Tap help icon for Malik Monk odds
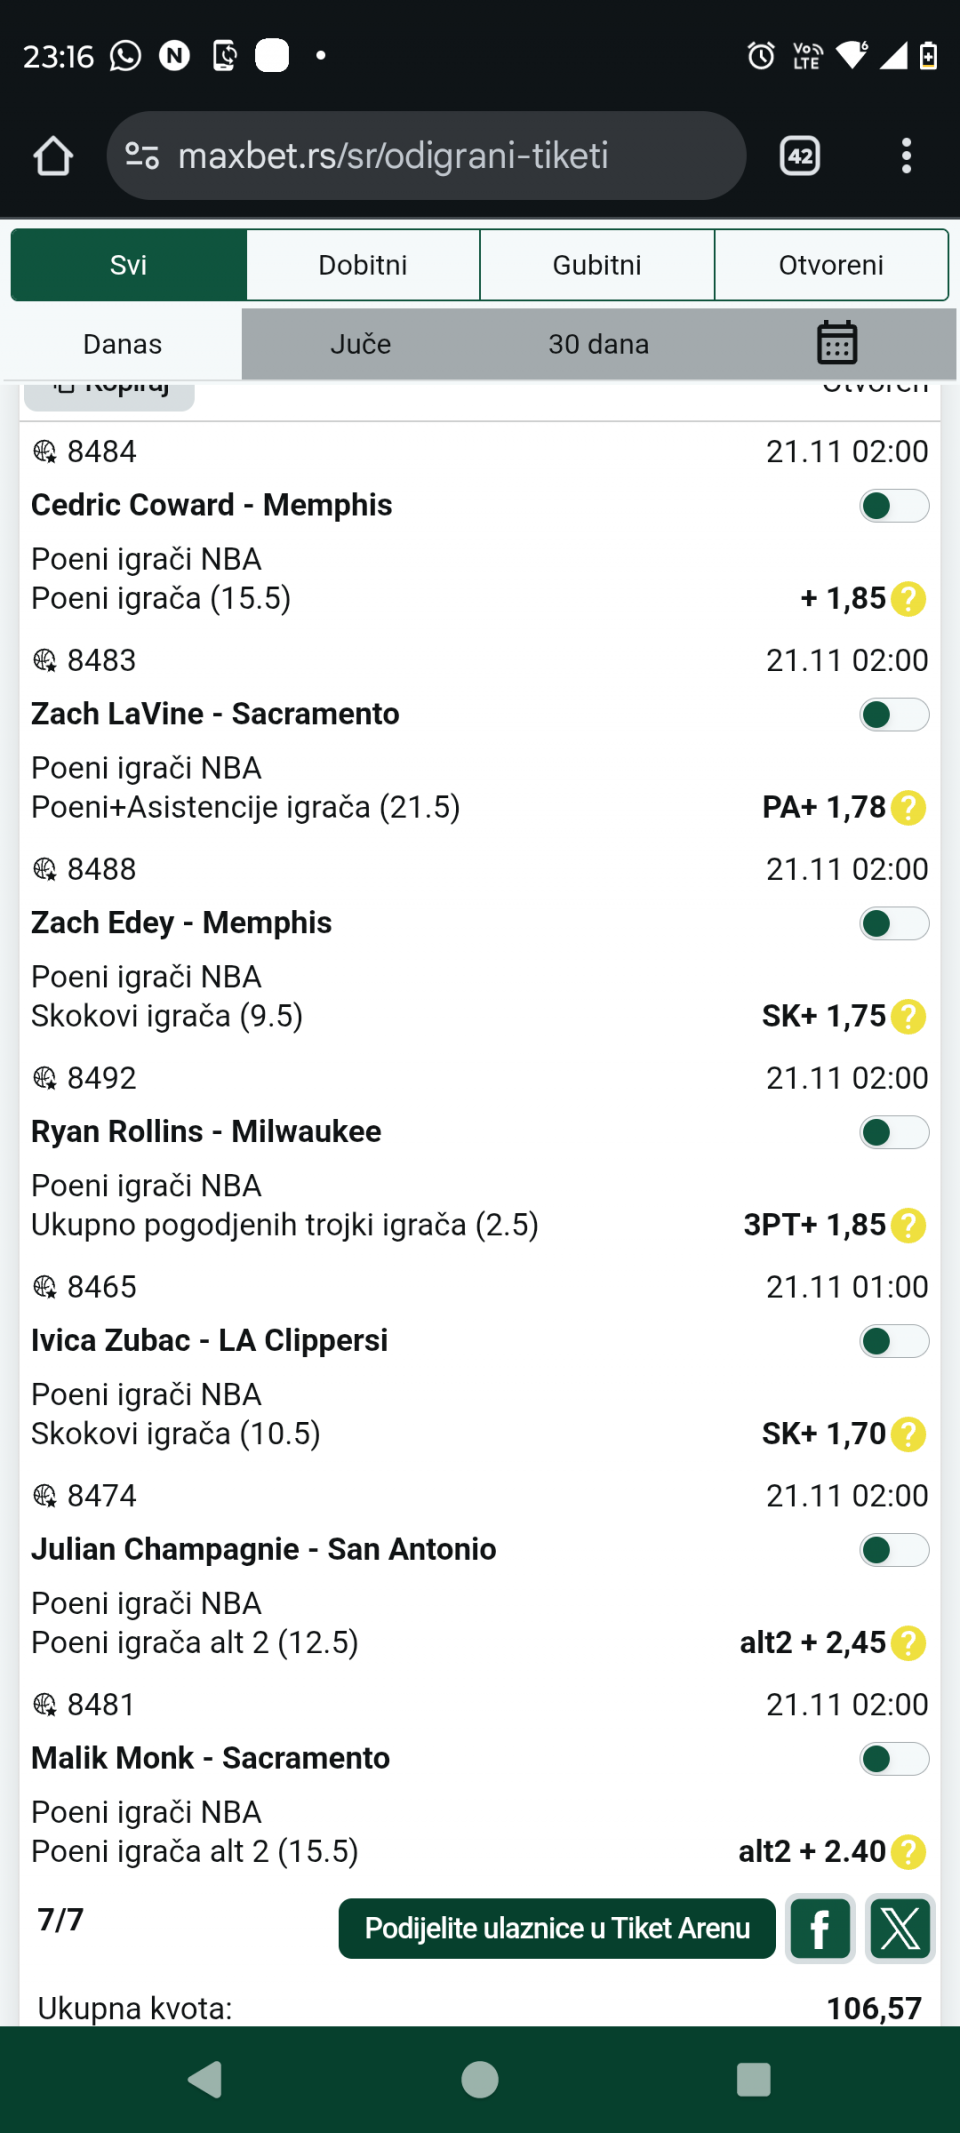The height and width of the screenshot is (2133, 960). click(908, 1852)
